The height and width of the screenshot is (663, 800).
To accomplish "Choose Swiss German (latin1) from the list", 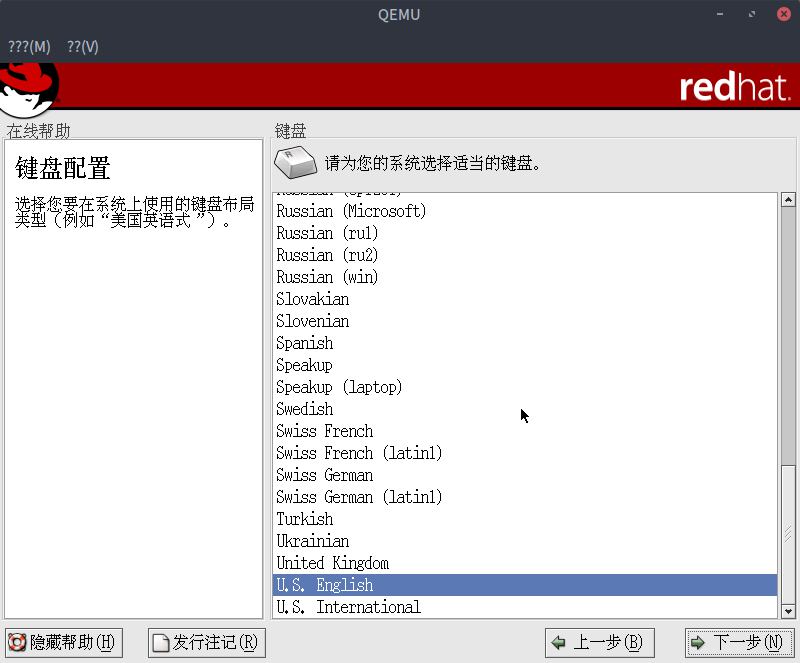I will (x=359, y=497).
